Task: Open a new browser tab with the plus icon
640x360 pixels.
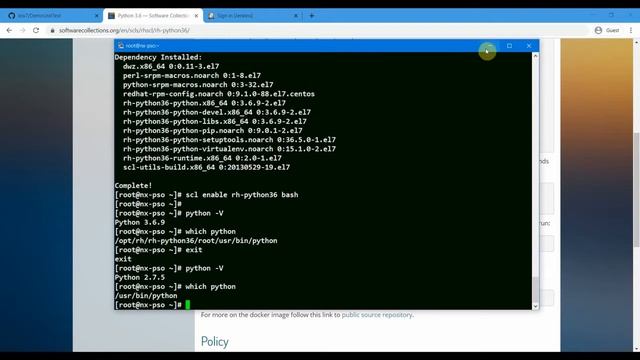Action: [x=312, y=16]
